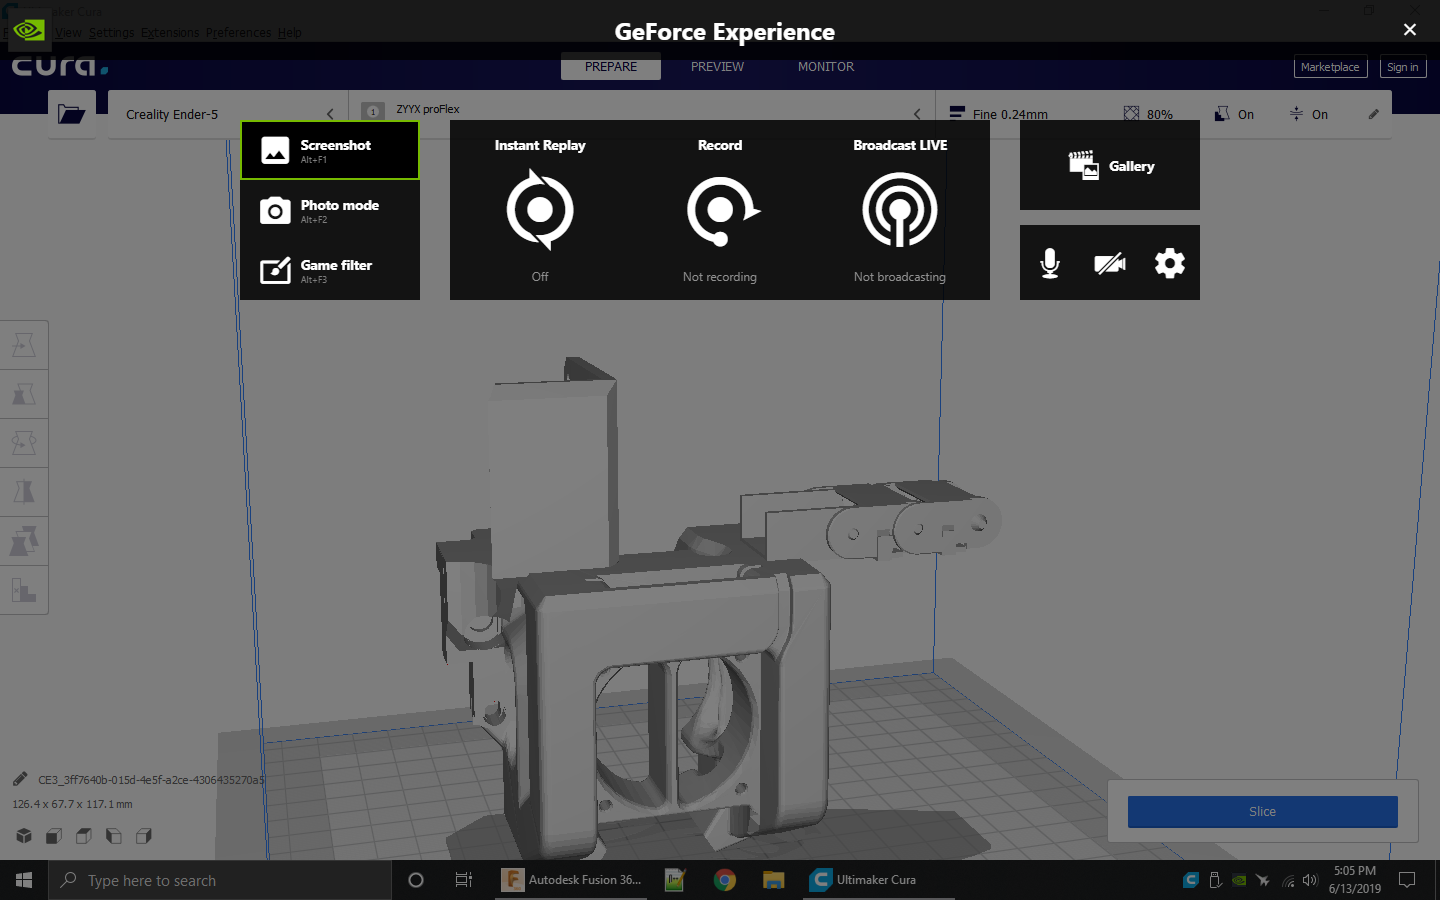Click the Ultimaker Cura taskbar button
Viewport: 1440px width, 900px height.
(879, 880)
